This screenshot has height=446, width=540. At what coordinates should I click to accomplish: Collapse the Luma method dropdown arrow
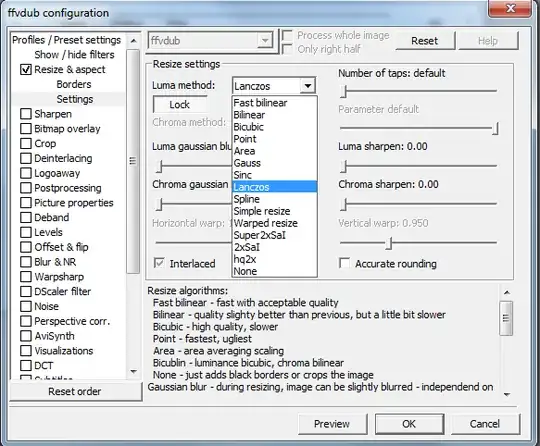click(308, 86)
